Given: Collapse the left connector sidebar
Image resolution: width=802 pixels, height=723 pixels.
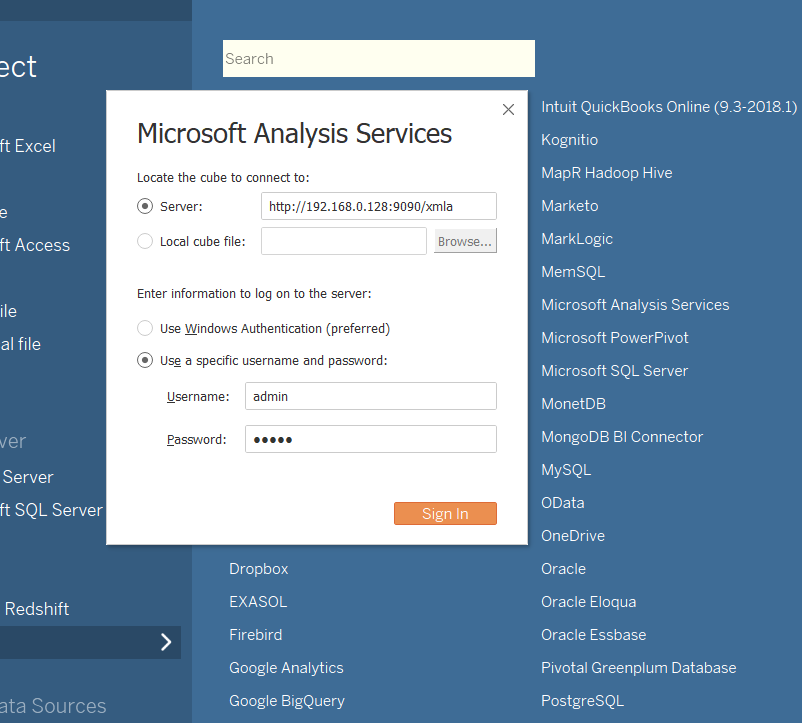Looking at the screenshot, I should 166,643.
